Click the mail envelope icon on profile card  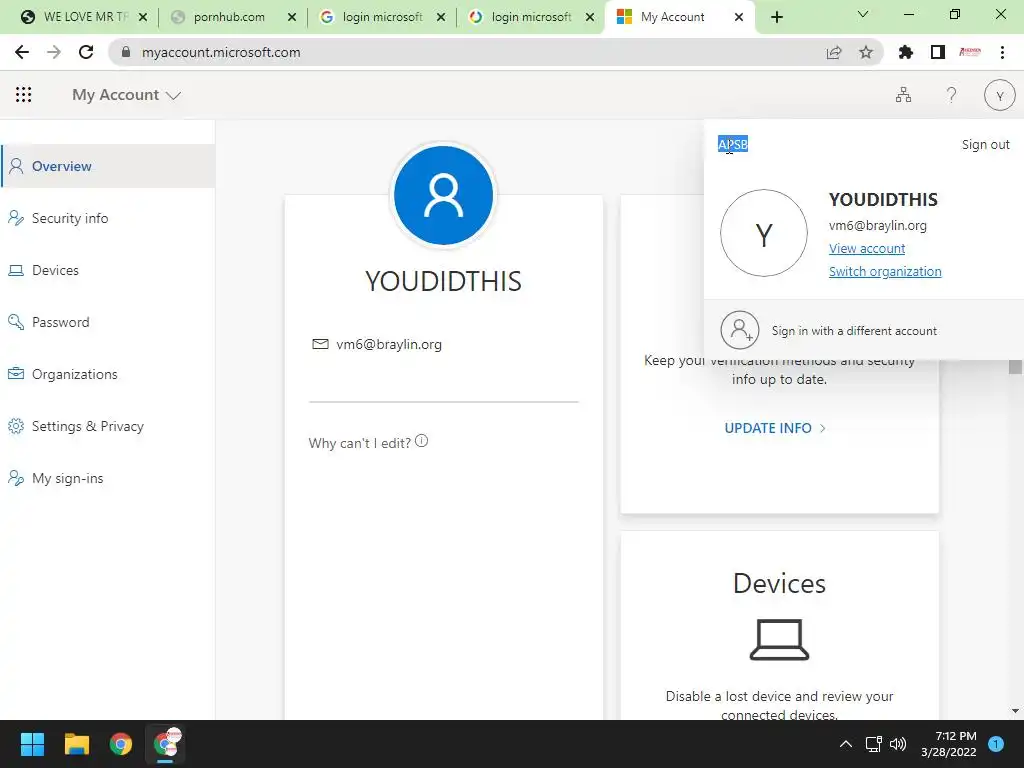pos(320,344)
